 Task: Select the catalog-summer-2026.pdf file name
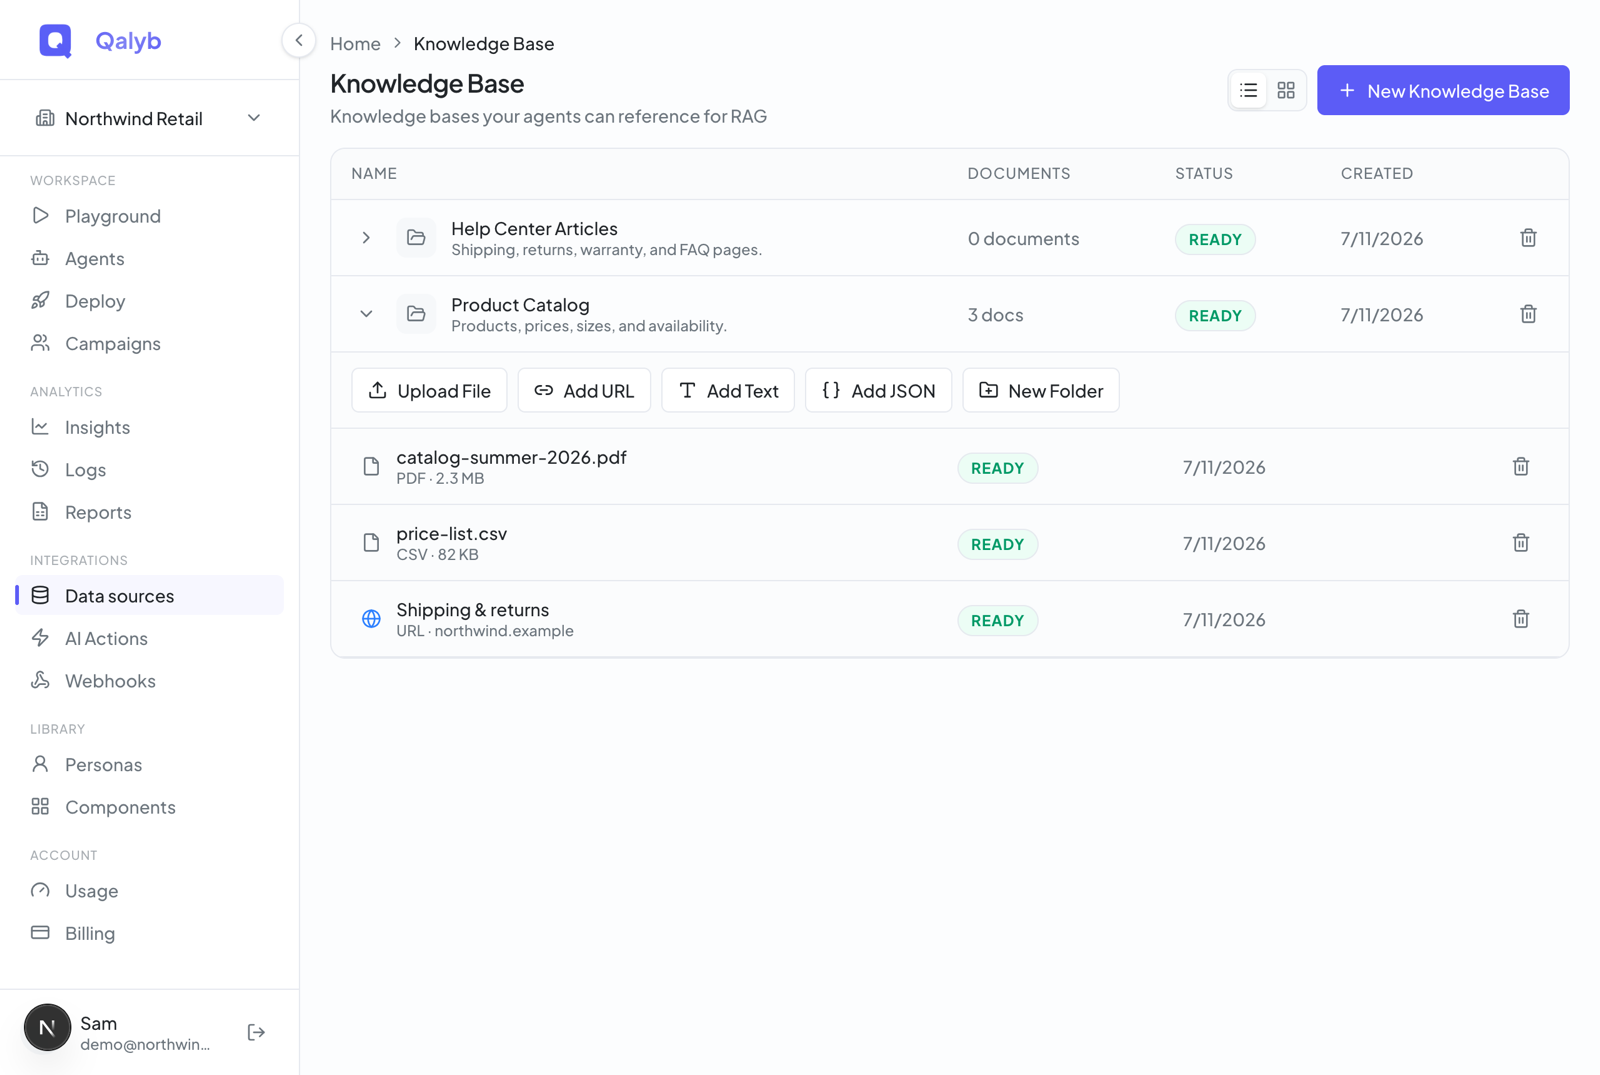point(511,457)
